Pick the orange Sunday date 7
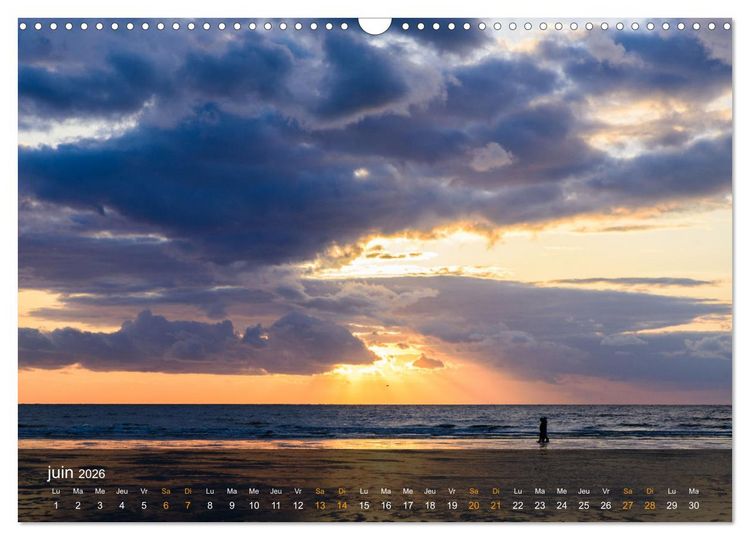The image size is (750, 540). [188, 506]
